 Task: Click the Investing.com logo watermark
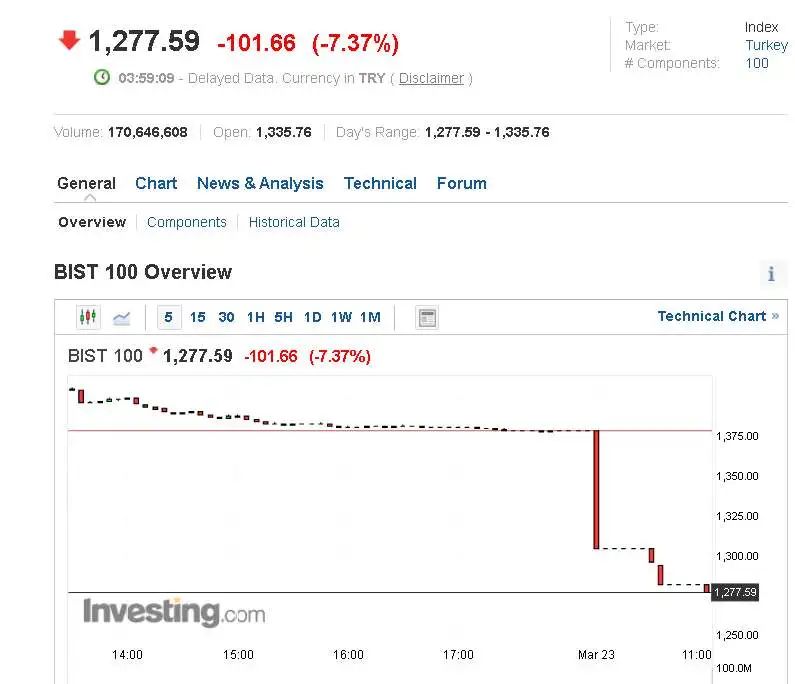173,611
